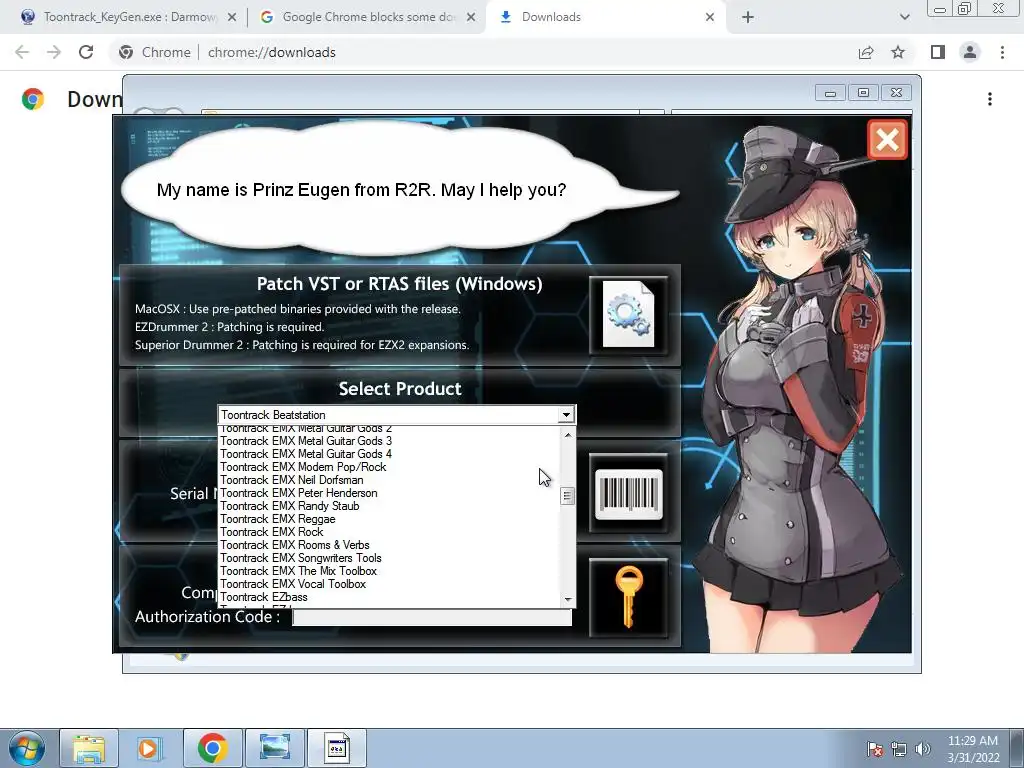Screen dimensions: 1024x768
Task: Click the barcode serial number icon
Action: (628, 493)
